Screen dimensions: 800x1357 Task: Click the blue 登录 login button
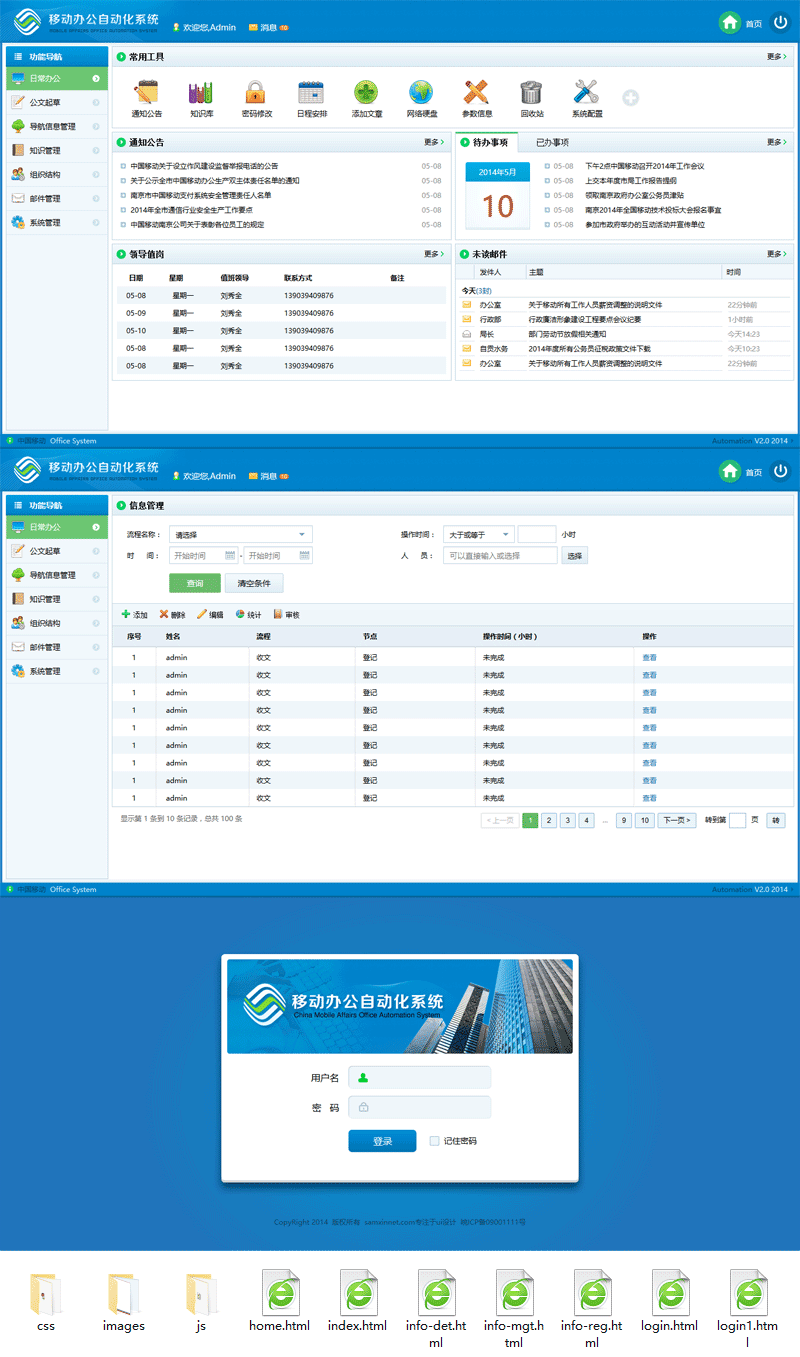point(381,1141)
